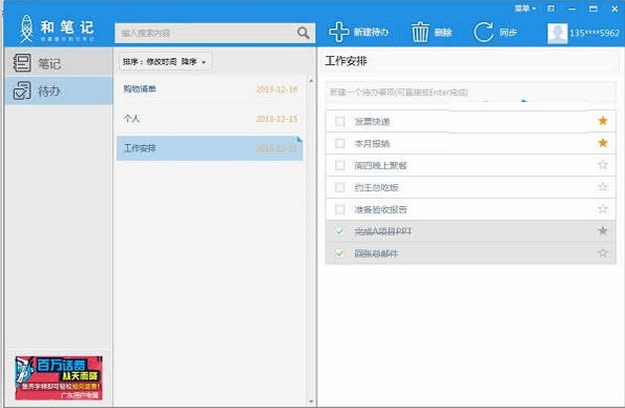Screen dimensions: 625x408
Task: Open the 排序 sort order dropdown
Action: [x=166, y=62]
